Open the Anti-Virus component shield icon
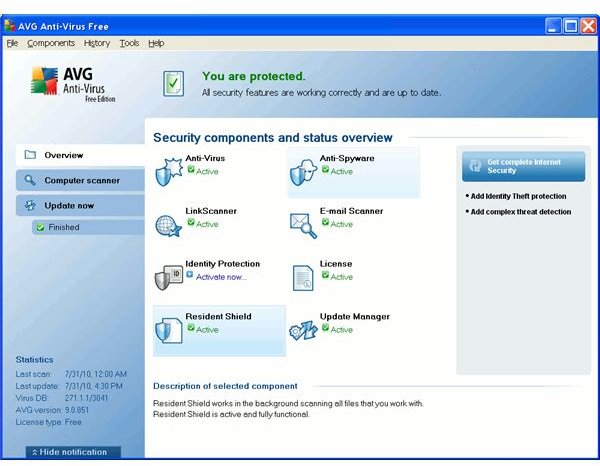600x466 pixels. pyautogui.click(x=168, y=172)
